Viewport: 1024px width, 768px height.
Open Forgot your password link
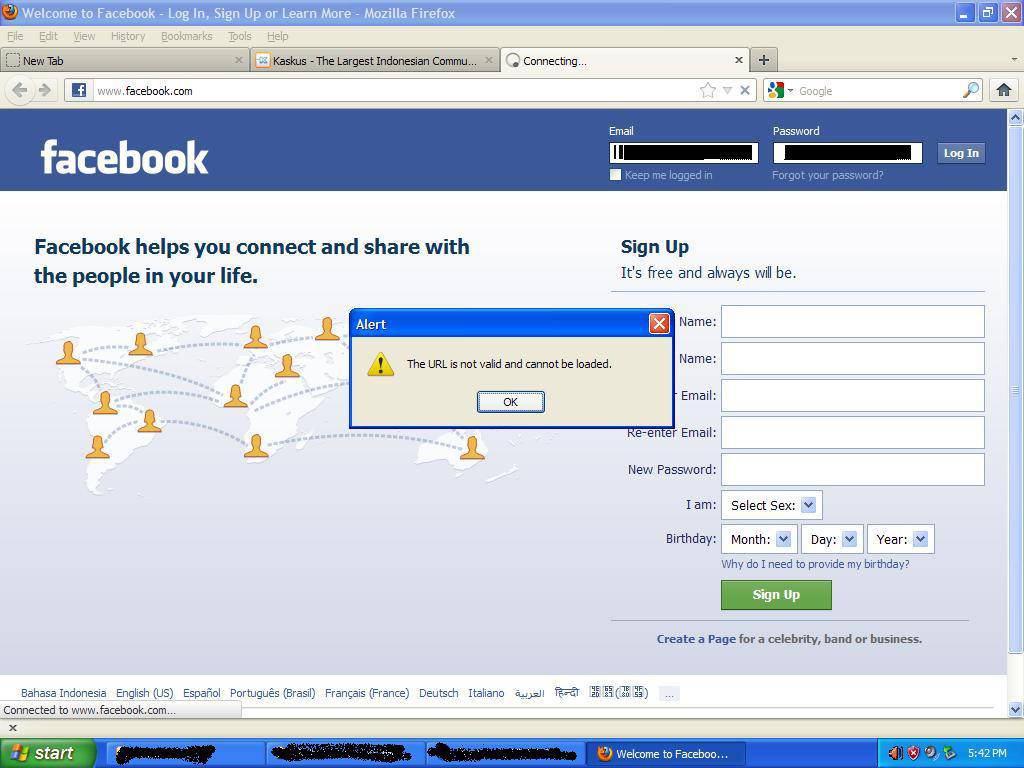click(x=827, y=175)
